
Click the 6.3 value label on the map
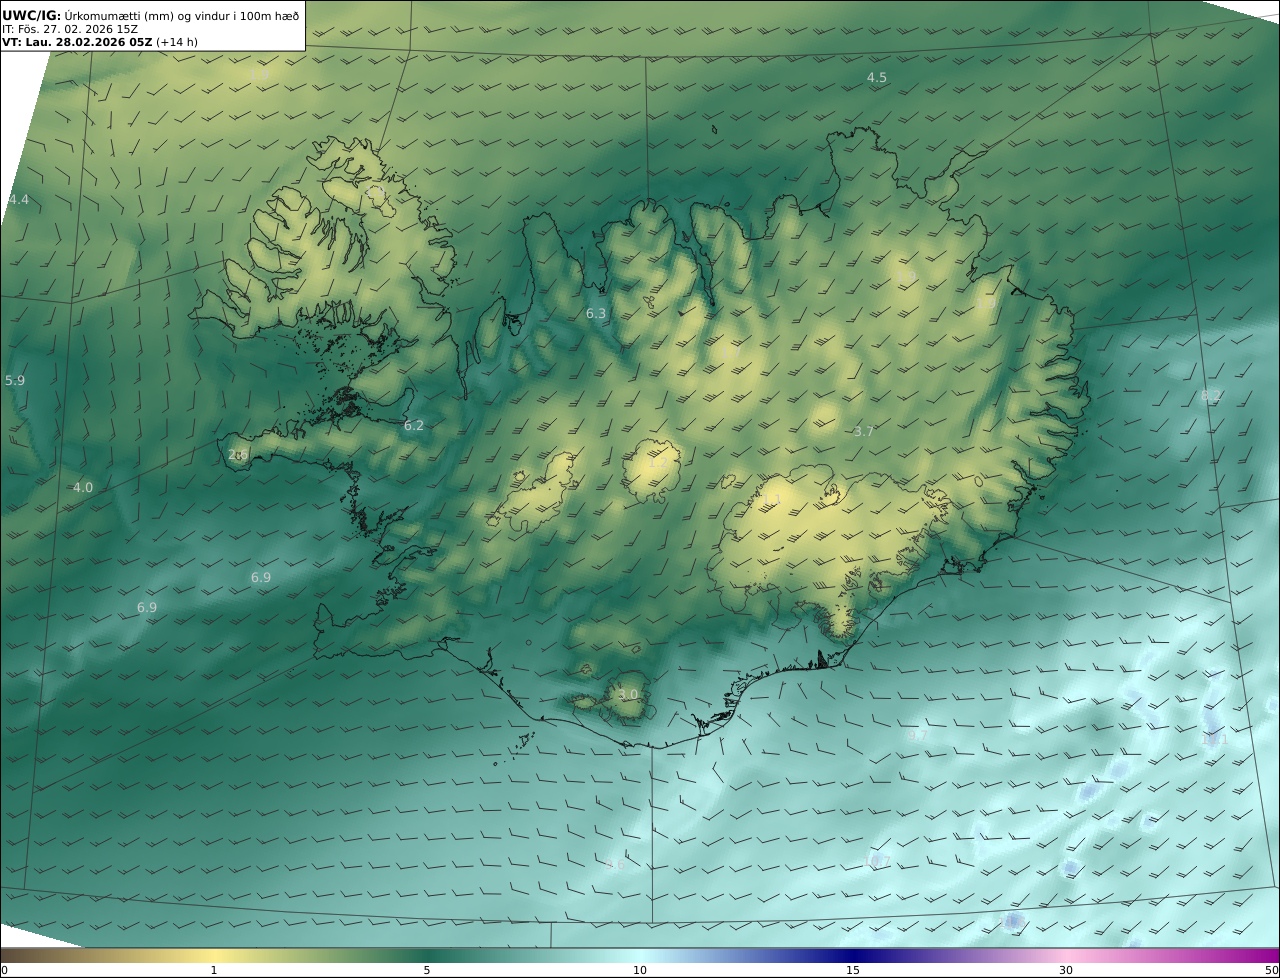click(596, 314)
